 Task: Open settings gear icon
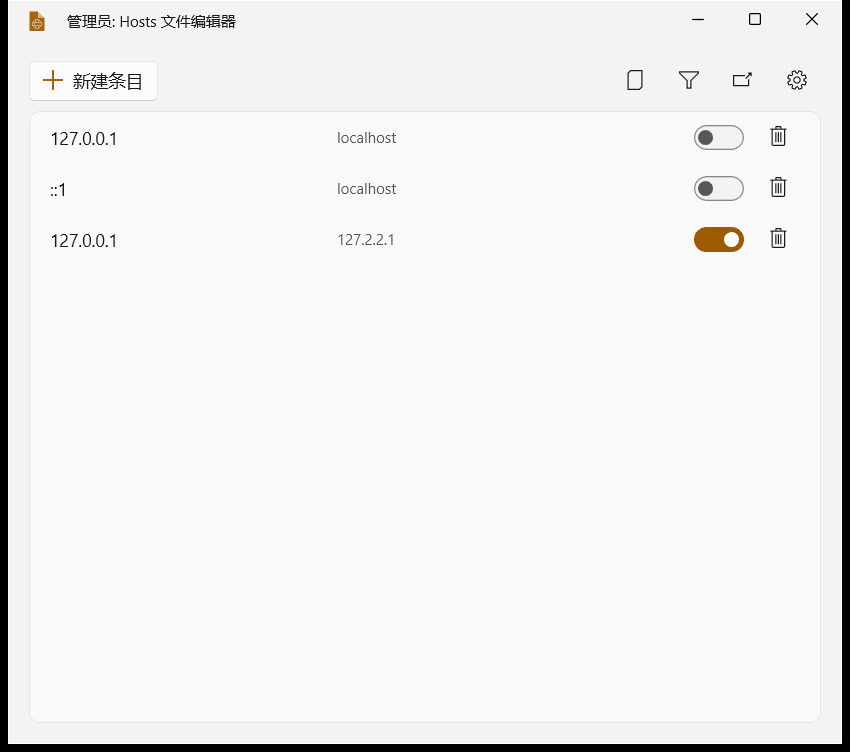pos(797,80)
